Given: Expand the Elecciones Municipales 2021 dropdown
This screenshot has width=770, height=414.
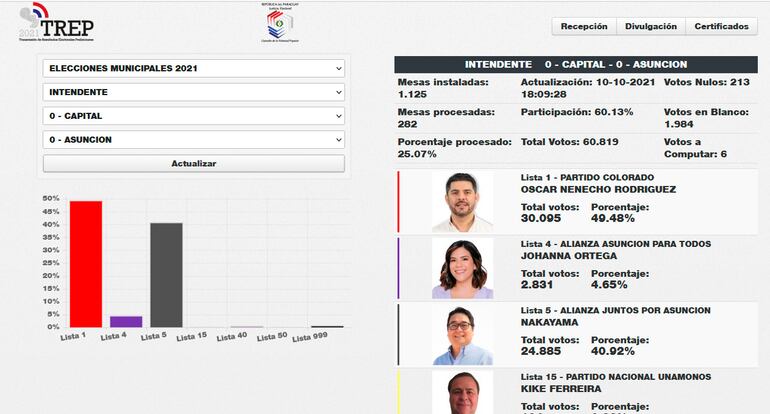Looking at the screenshot, I should [x=193, y=68].
